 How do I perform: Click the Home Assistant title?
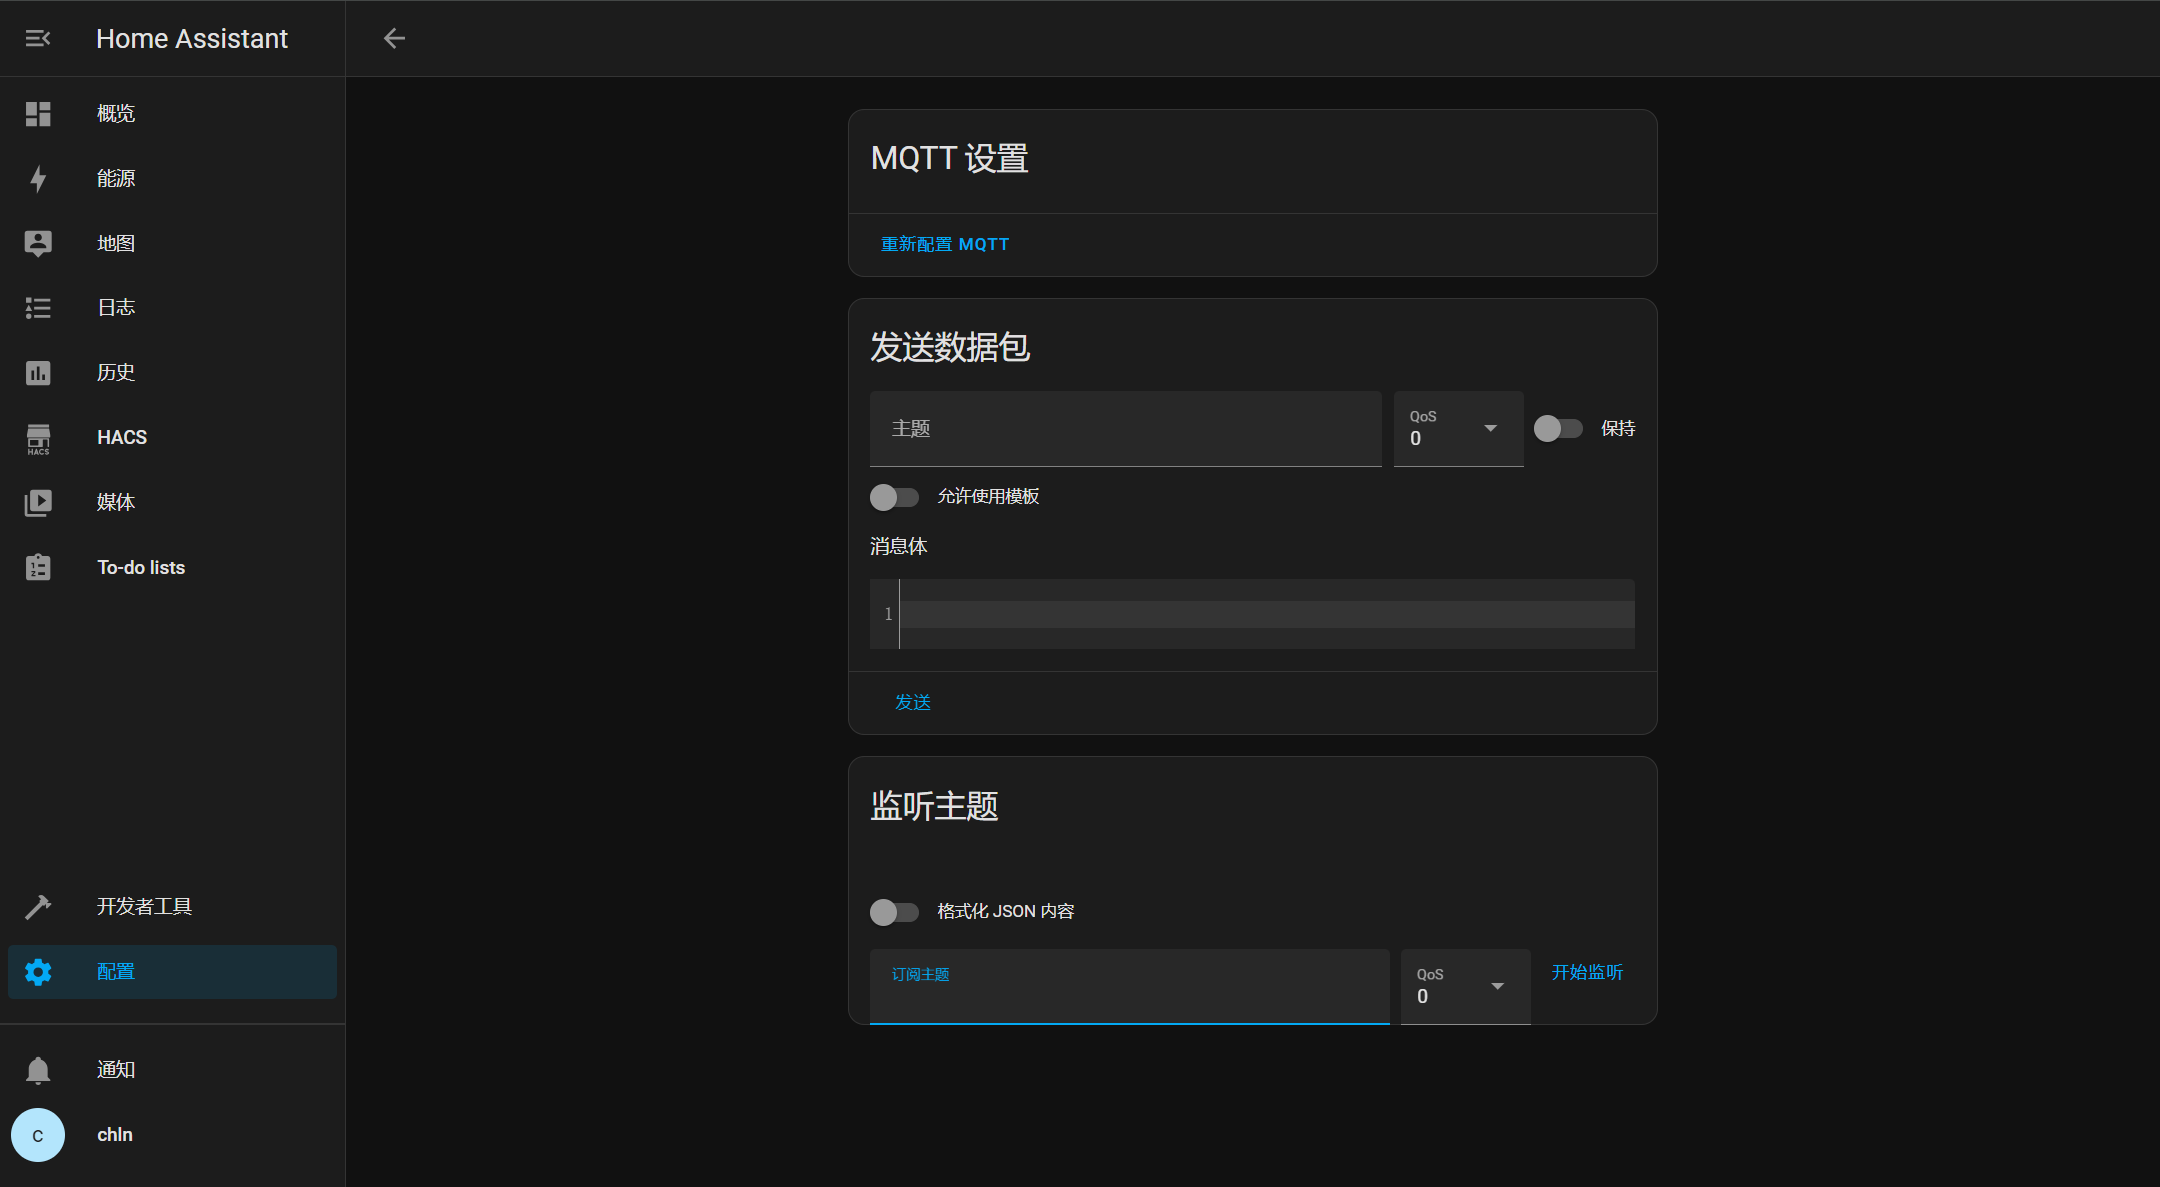(x=192, y=39)
